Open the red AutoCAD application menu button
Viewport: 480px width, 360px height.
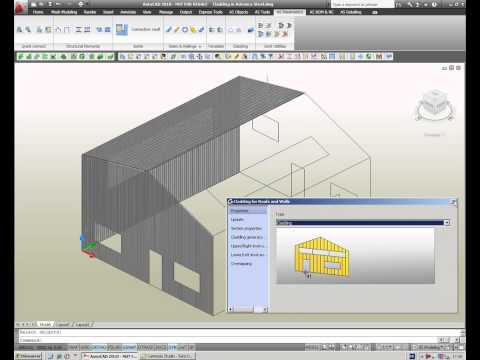[21, 7]
